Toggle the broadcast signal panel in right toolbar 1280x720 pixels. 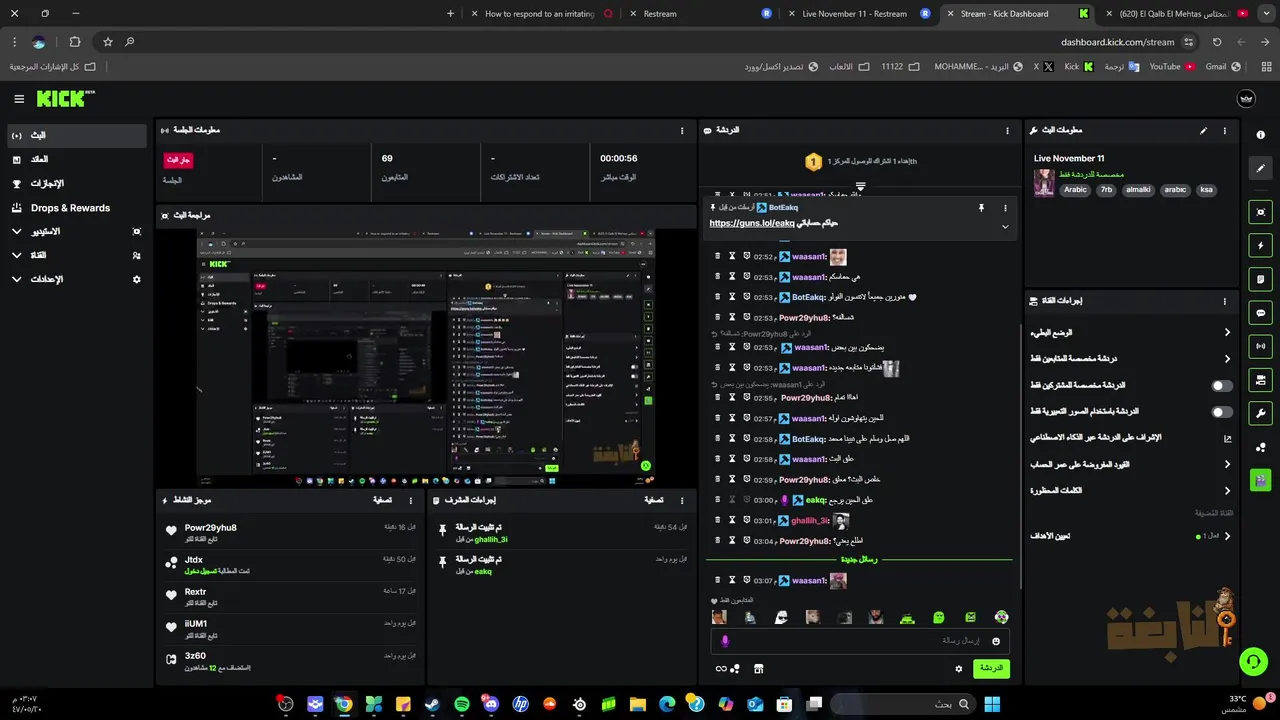point(1260,346)
